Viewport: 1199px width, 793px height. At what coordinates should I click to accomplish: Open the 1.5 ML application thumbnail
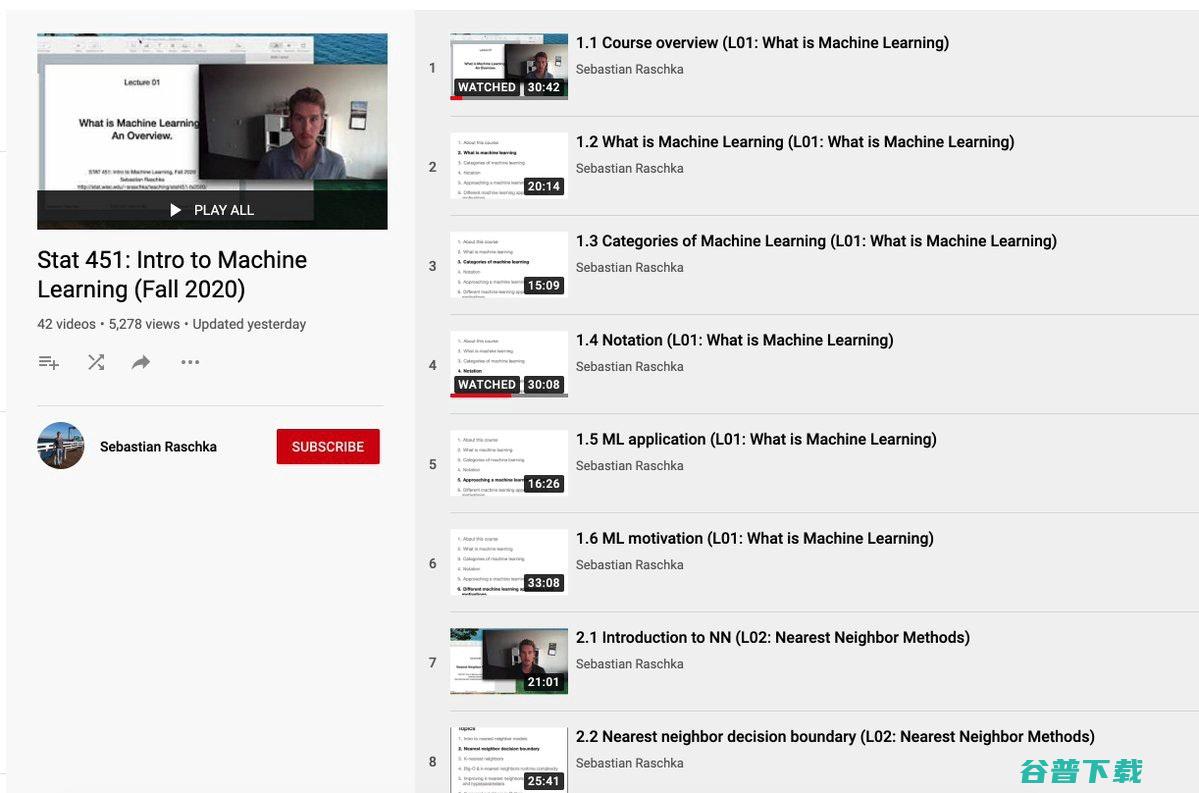coord(508,462)
